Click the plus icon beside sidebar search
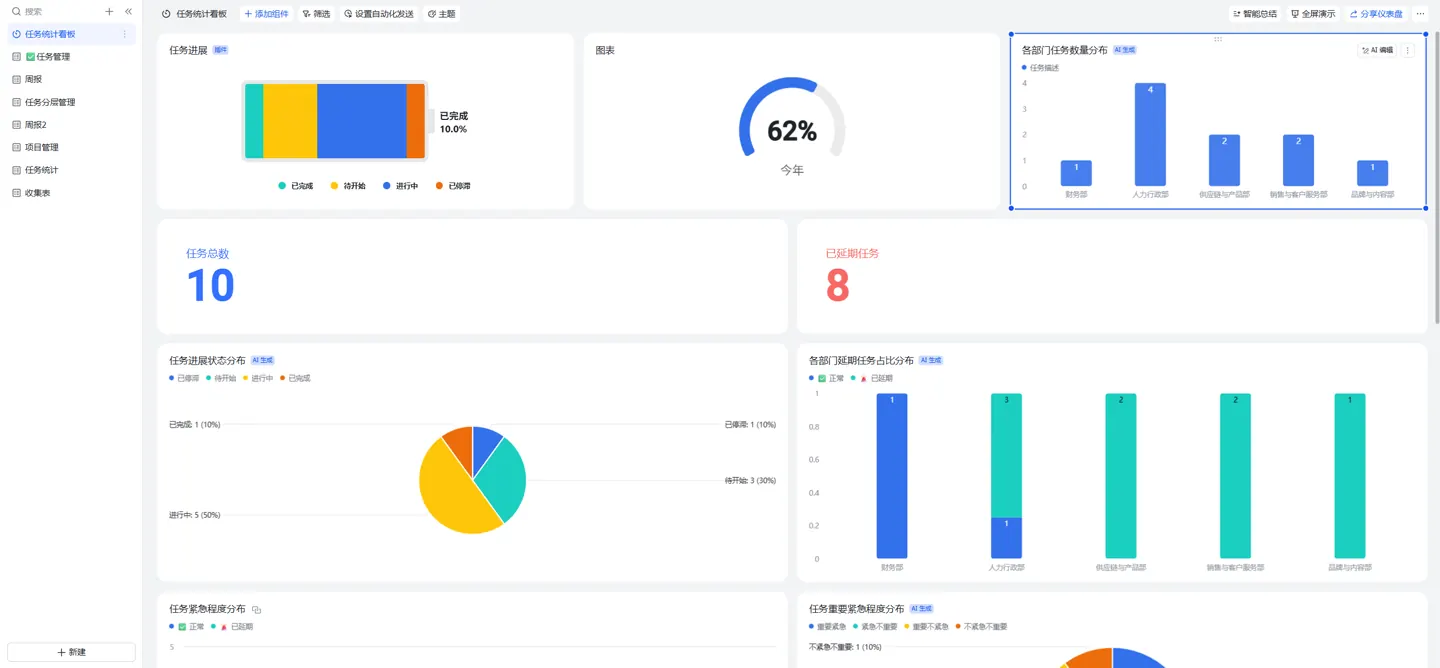1440x668 pixels. [109, 12]
